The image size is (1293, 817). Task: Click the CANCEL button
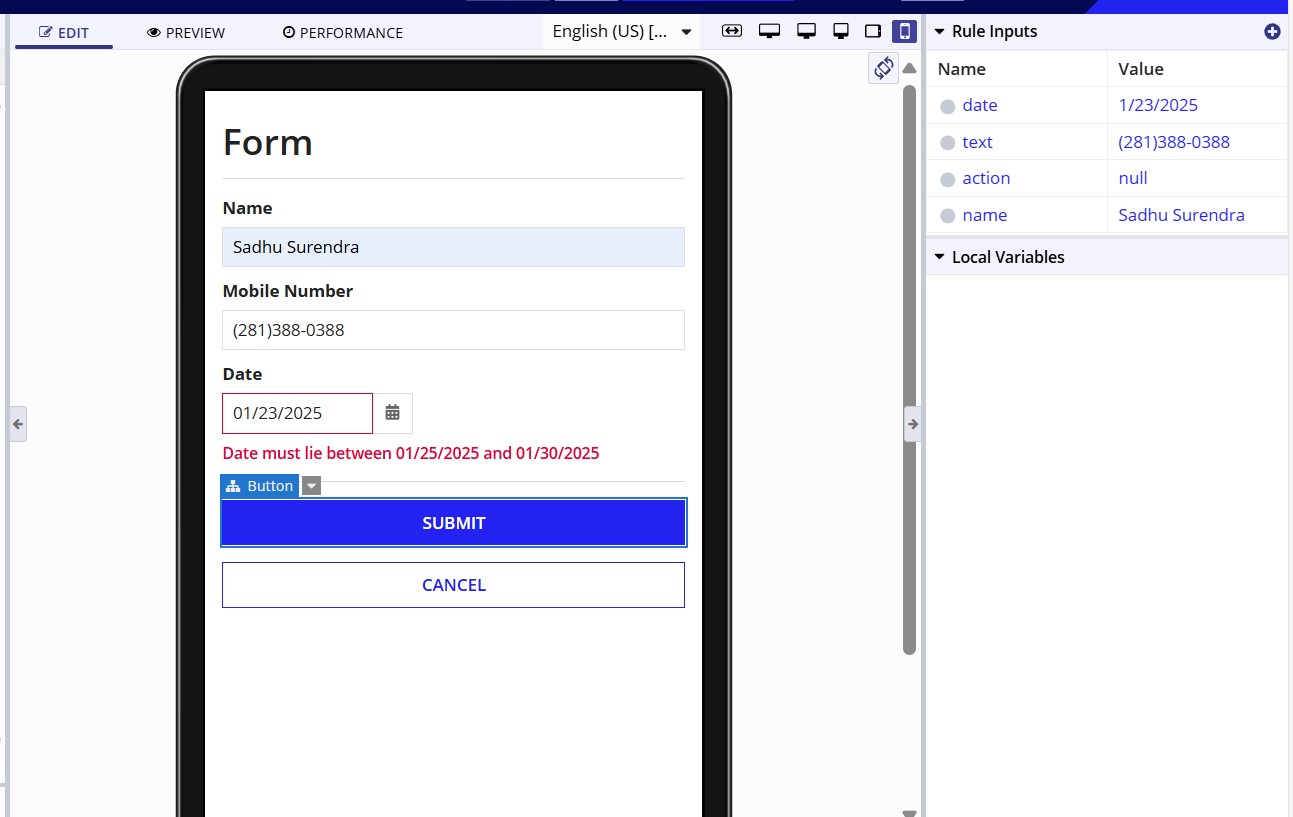[x=453, y=585]
